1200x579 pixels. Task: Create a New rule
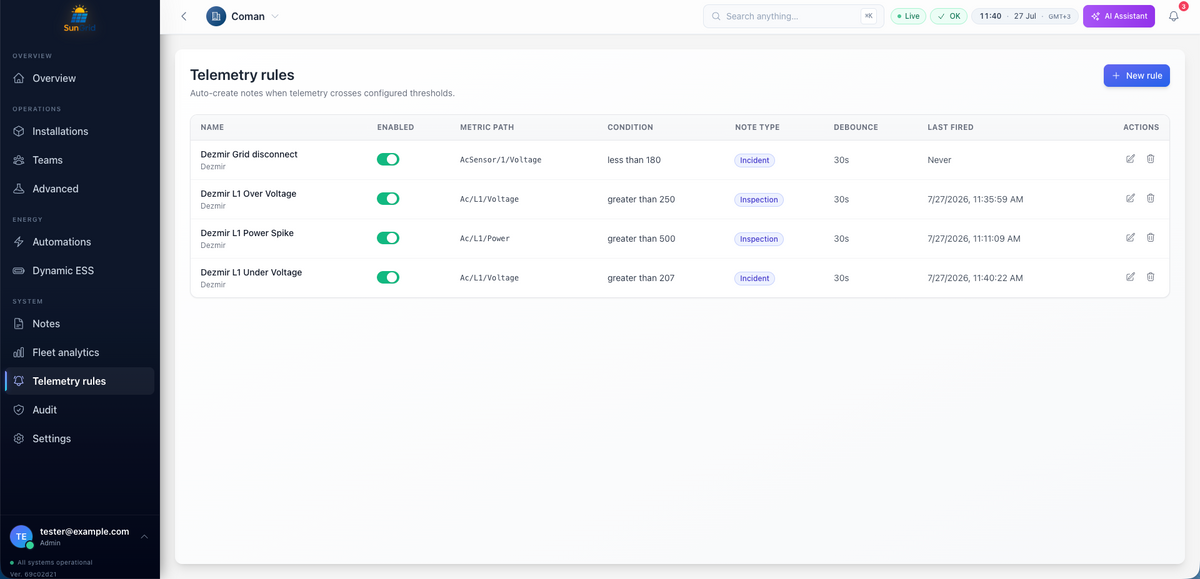click(x=1136, y=75)
